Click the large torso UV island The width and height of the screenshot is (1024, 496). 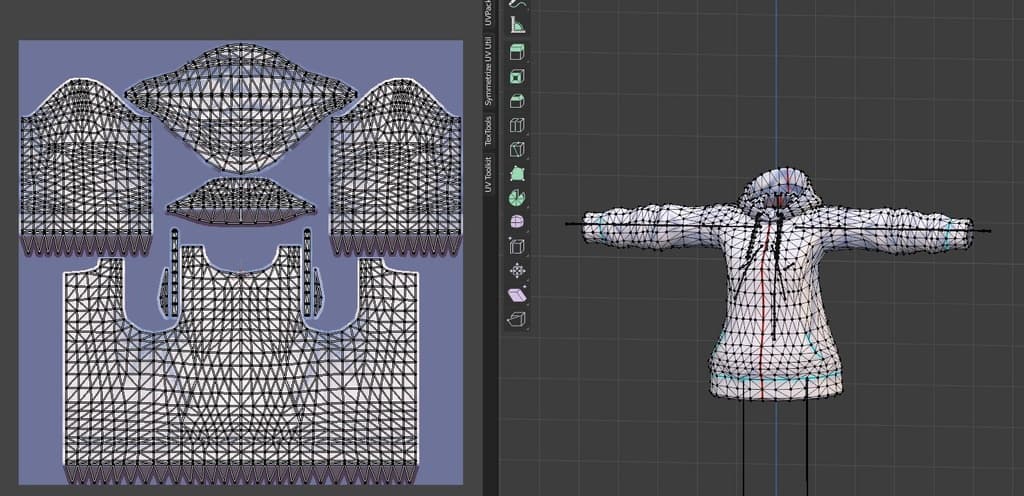[240, 380]
